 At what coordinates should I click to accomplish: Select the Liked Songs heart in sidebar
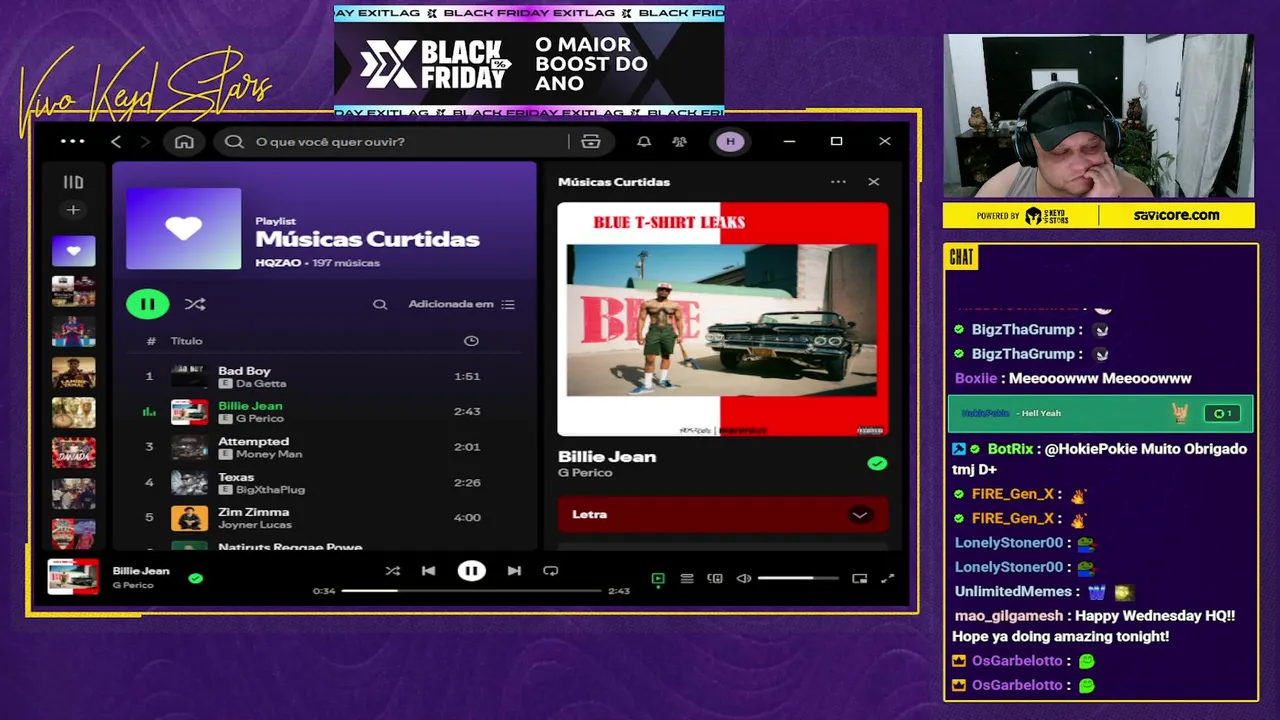pyautogui.click(x=74, y=251)
